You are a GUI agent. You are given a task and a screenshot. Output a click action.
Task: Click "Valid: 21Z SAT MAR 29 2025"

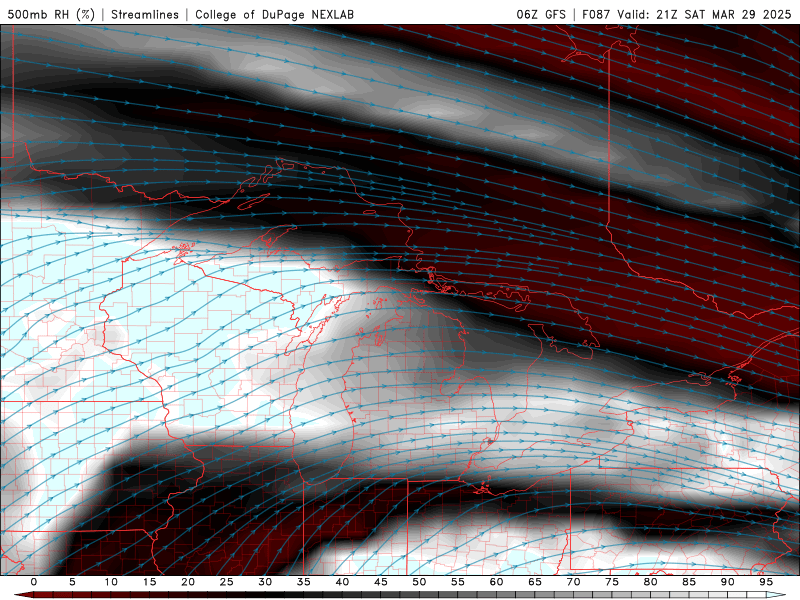pyautogui.click(x=704, y=14)
